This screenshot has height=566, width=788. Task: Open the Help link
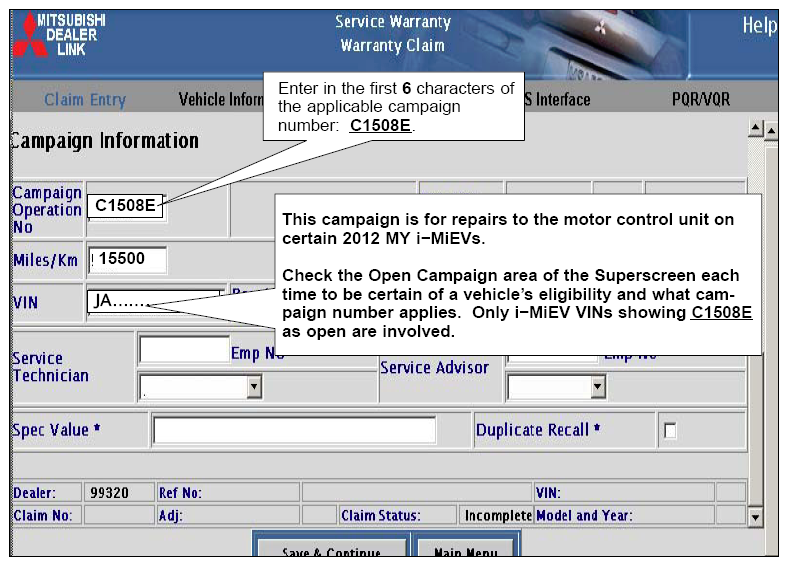point(759,25)
